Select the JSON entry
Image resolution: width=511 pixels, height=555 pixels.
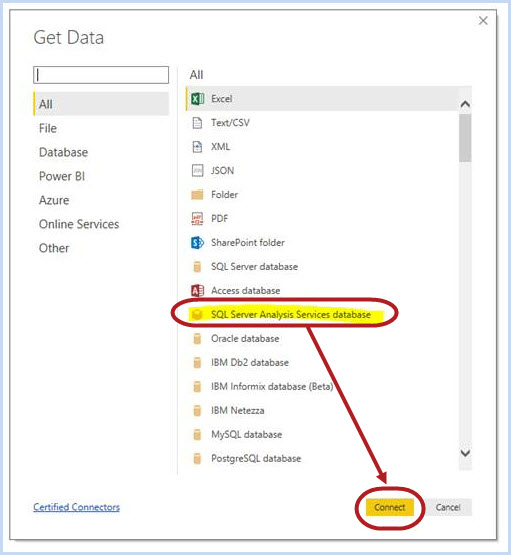pos(322,171)
